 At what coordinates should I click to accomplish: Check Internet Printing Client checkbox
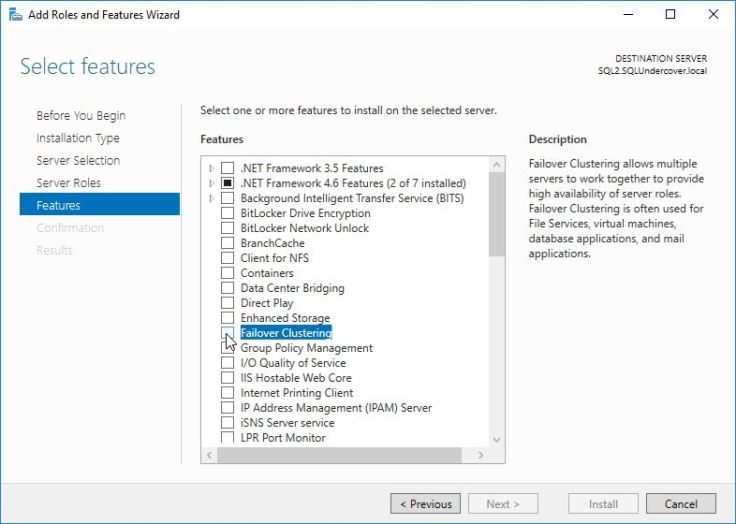click(x=227, y=393)
